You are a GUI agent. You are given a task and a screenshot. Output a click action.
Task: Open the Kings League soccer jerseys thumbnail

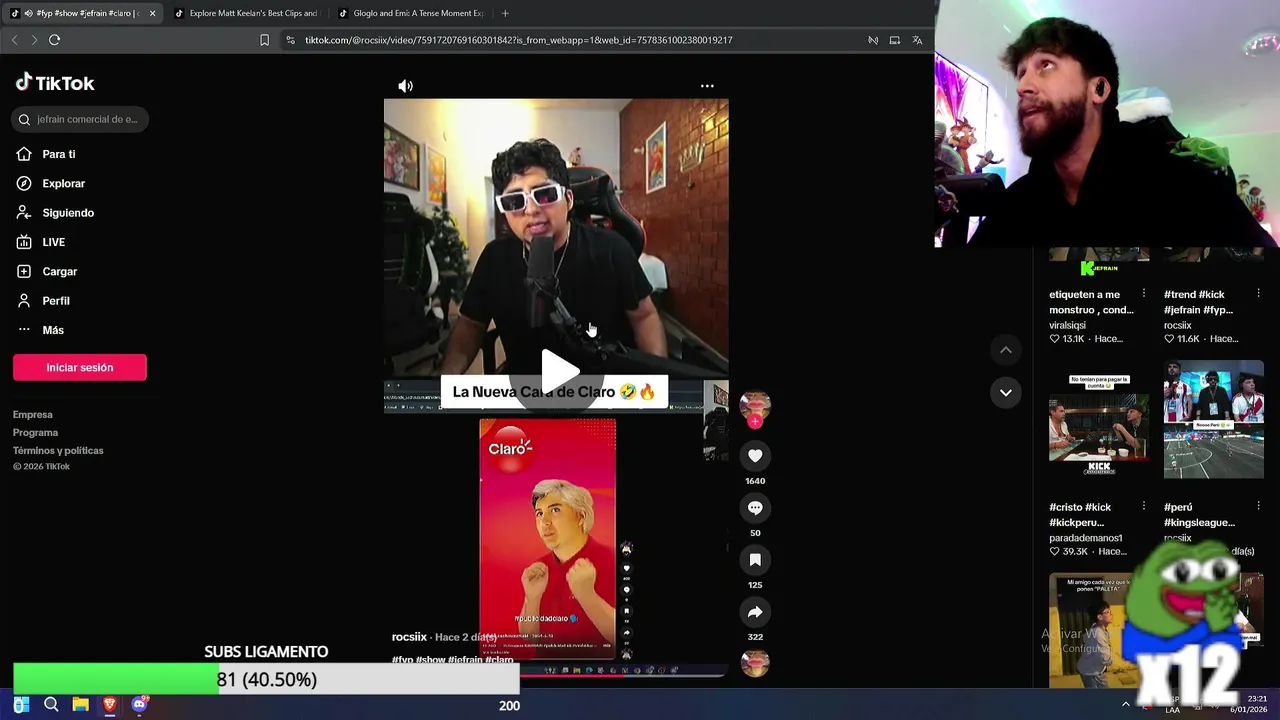(x=1214, y=419)
